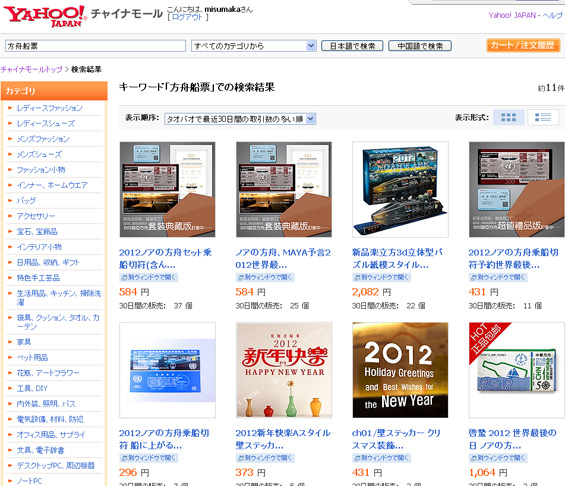The height and width of the screenshot is (486, 568).
Task: Open the ヘルプ link
Action: [552, 15]
